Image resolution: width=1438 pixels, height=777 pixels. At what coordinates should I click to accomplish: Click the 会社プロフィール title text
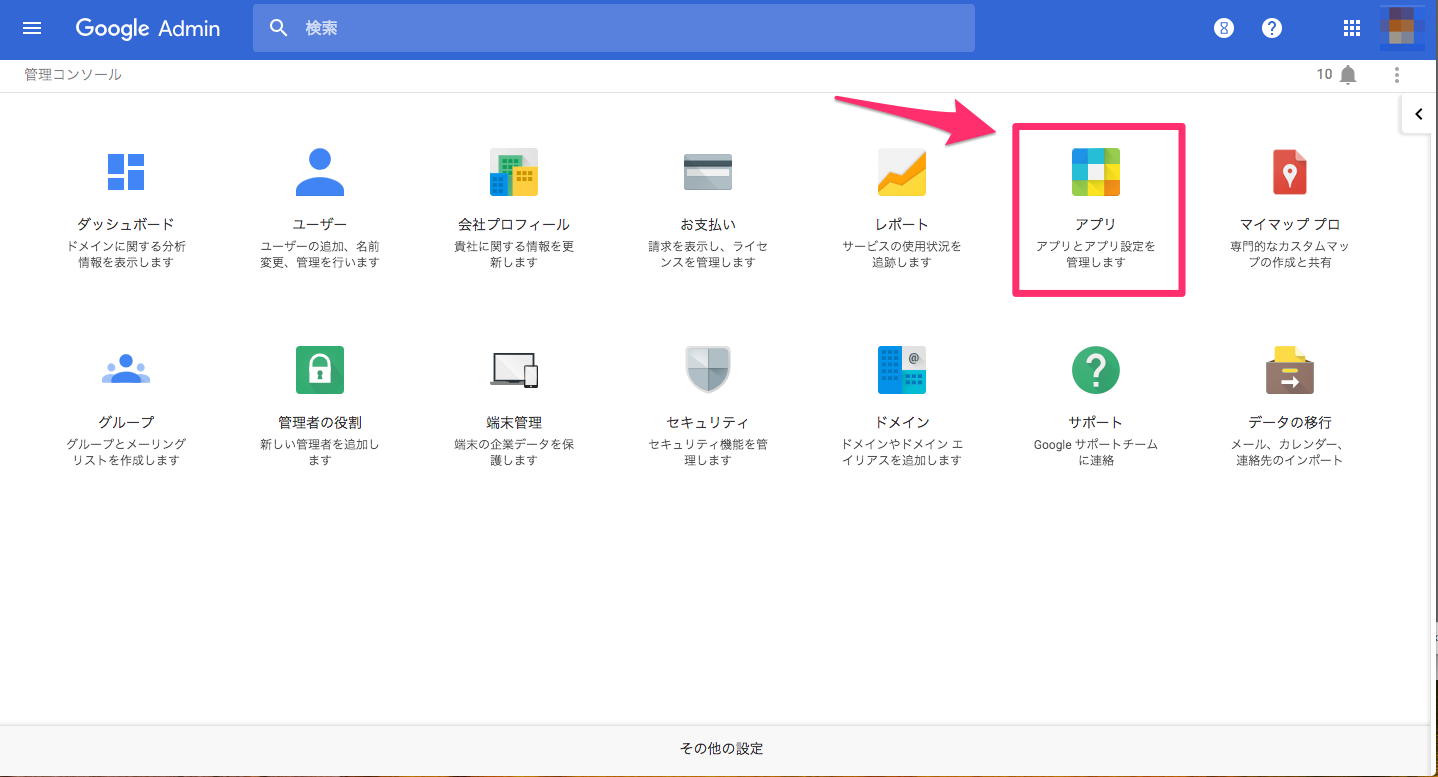tap(514, 225)
